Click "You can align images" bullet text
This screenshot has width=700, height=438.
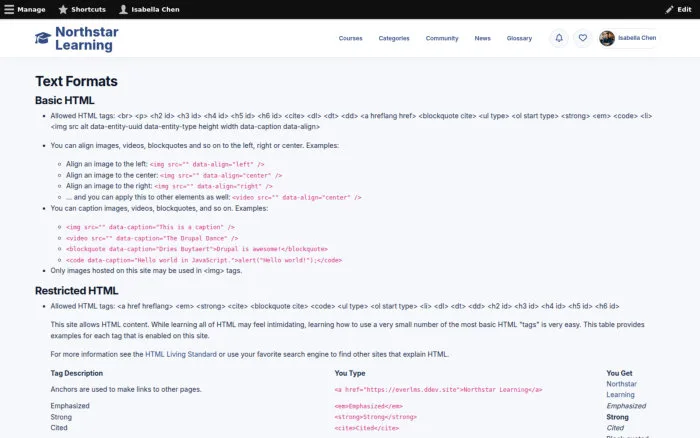[195, 146]
